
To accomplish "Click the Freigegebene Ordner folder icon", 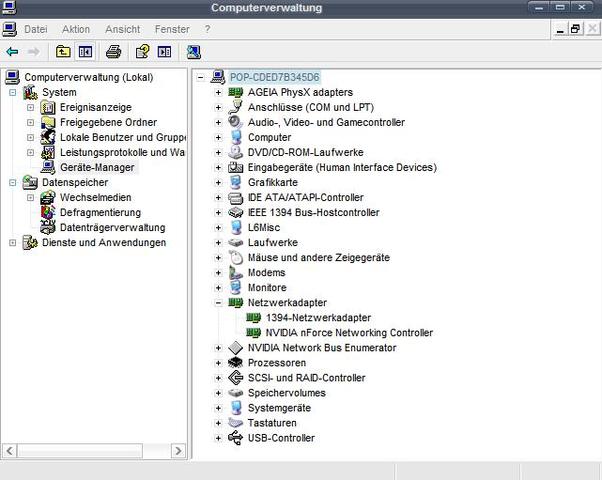I will 48,122.
